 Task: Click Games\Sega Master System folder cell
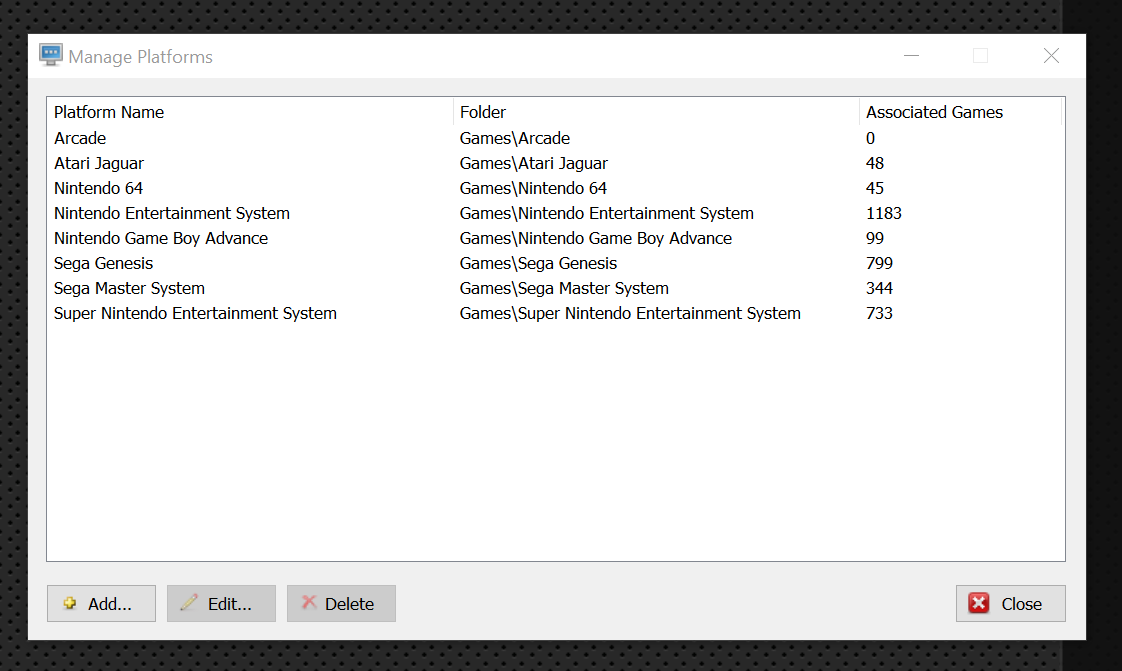point(565,288)
